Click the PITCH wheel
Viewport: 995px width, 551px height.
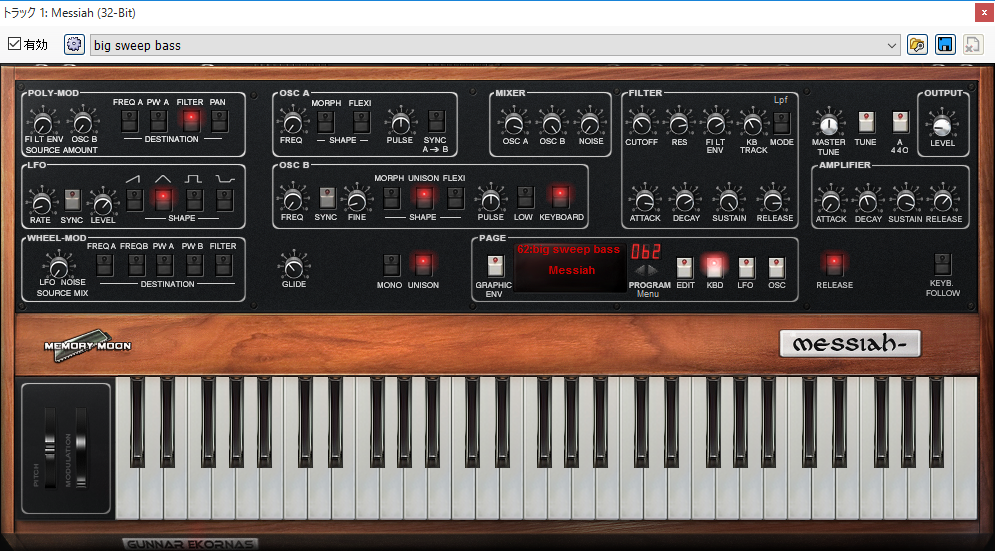click(x=49, y=448)
